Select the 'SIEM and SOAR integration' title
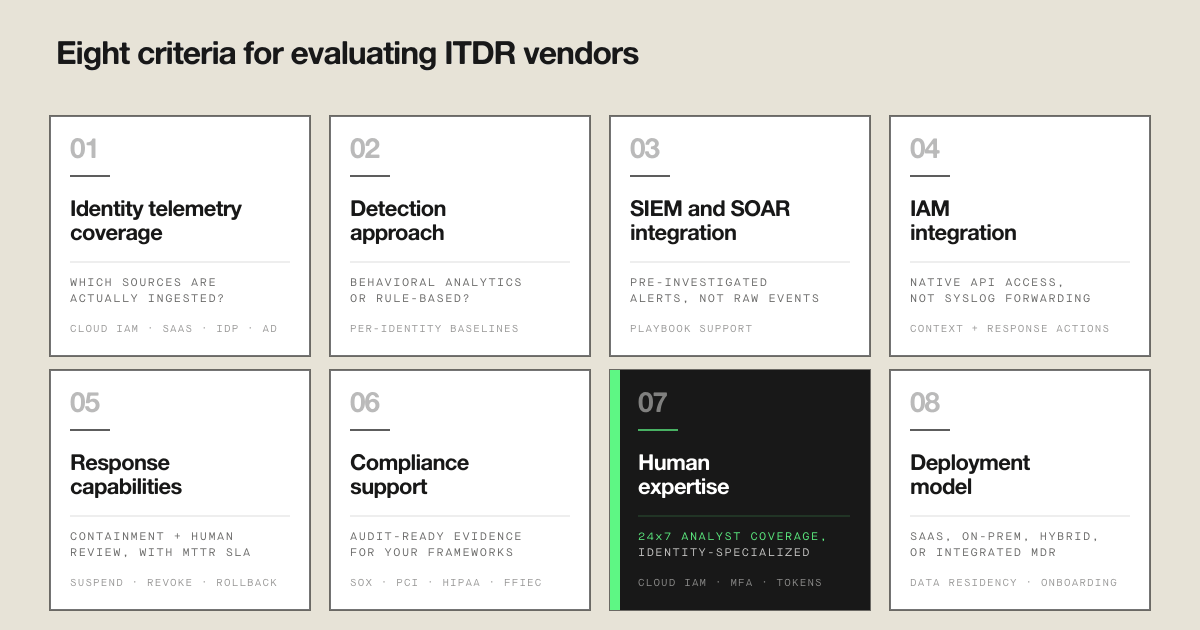 pyautogui.click(x=710, y=221)
